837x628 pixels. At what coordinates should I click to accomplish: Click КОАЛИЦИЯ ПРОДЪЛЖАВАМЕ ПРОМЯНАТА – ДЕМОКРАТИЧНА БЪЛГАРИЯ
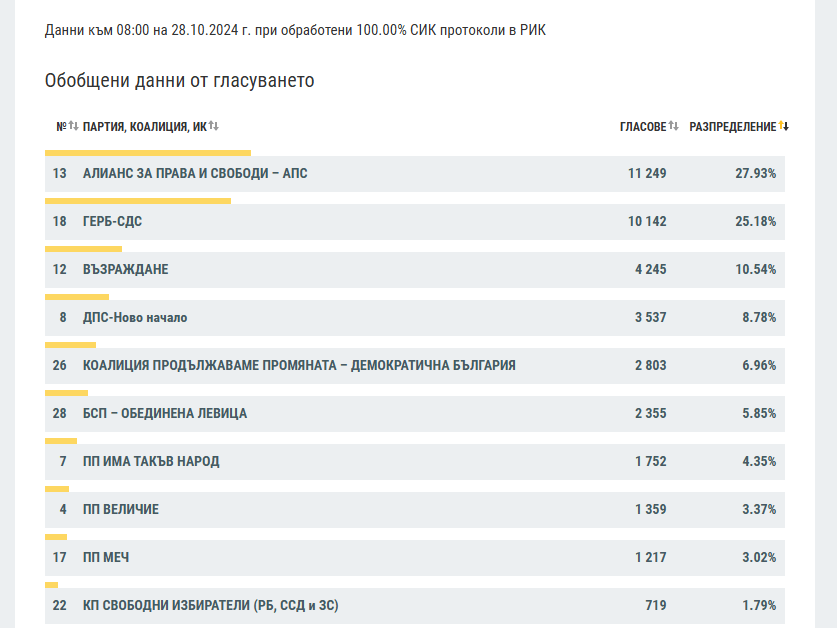299,366
